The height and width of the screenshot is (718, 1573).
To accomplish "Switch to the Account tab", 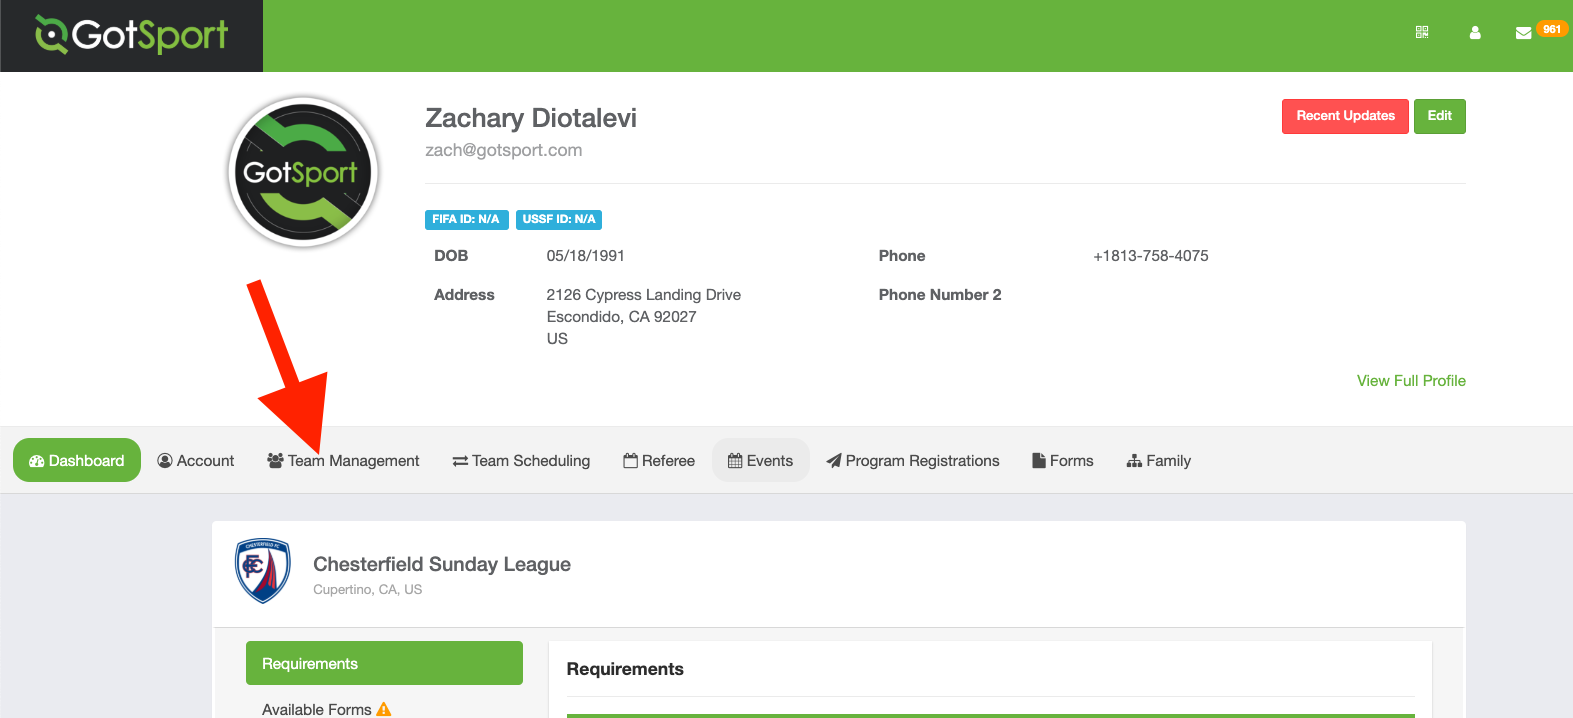I will click(196, 460).
